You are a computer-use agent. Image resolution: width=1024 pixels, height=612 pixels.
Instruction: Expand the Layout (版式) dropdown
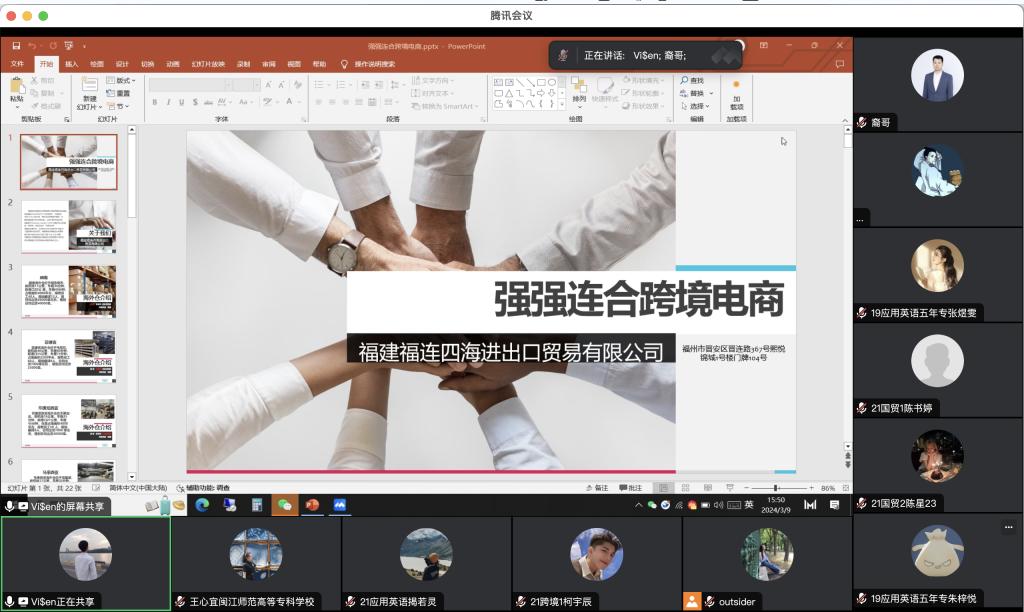click(x=123, y=80)
